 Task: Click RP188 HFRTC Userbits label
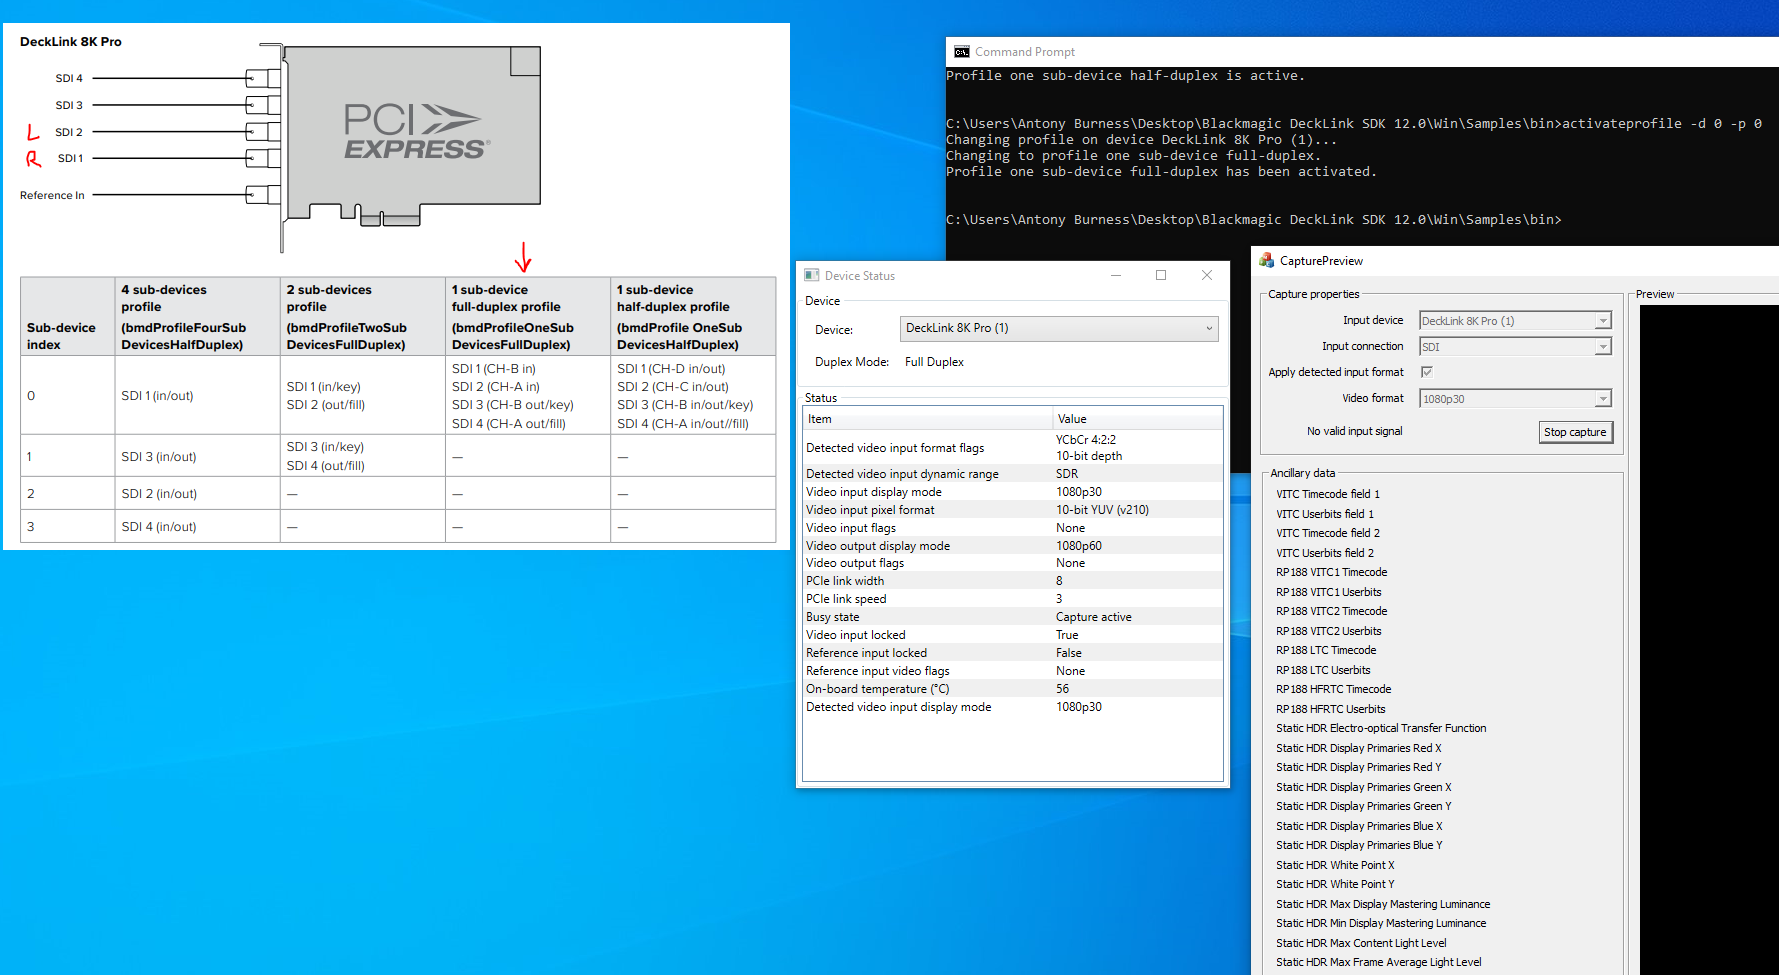coord(1331,709)
